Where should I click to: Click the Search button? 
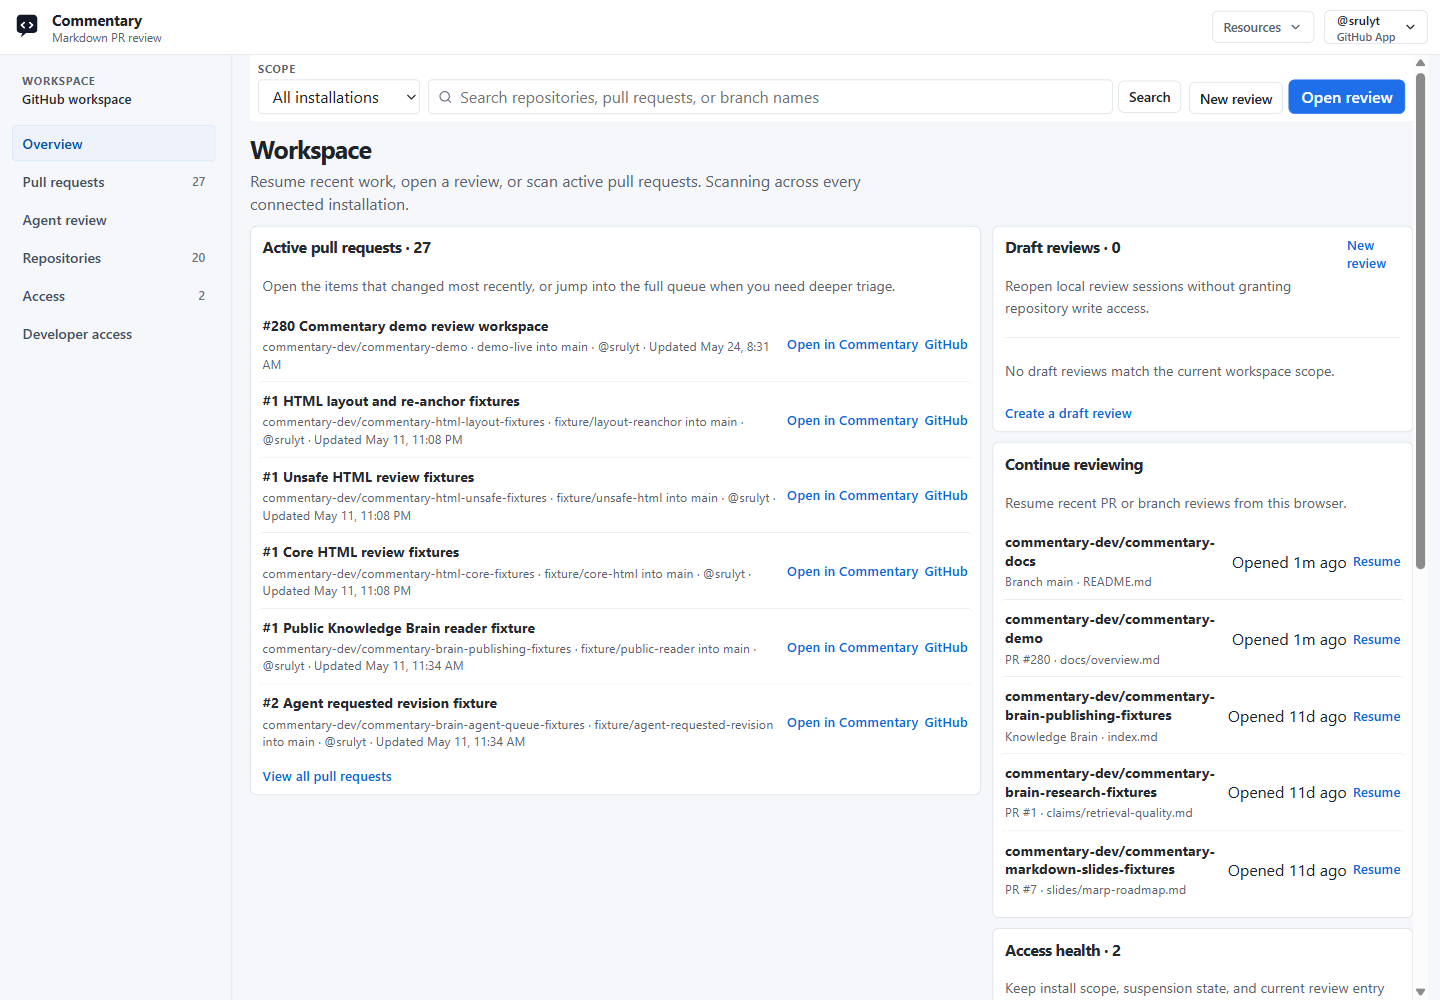(1149, 97)
